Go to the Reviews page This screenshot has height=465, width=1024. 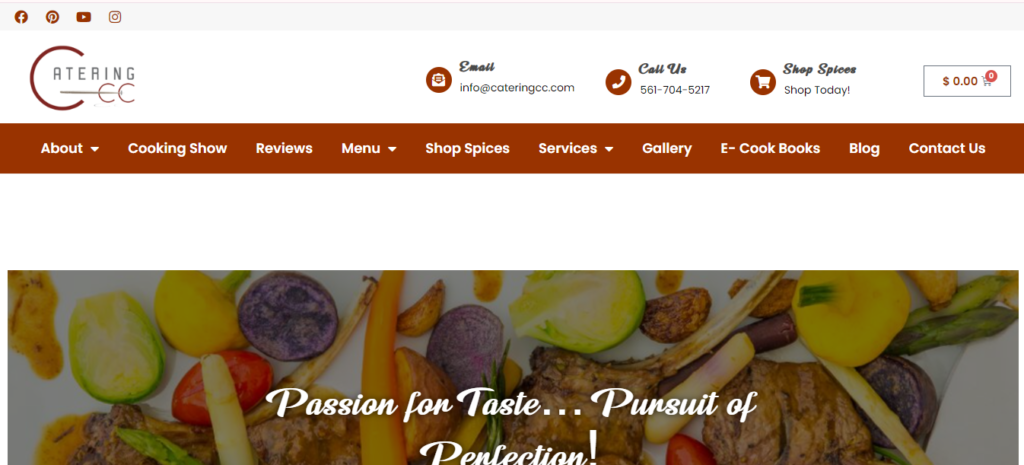(x=284, y=148)
